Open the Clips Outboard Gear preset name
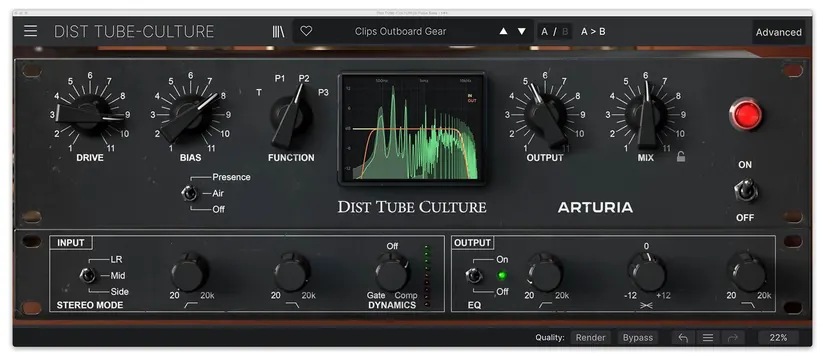 click(400, 32)
